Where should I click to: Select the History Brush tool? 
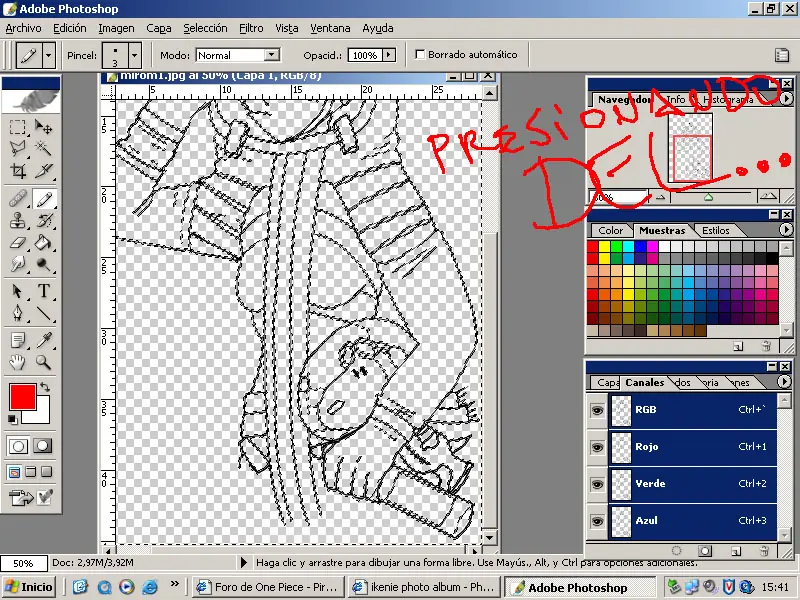44,220
